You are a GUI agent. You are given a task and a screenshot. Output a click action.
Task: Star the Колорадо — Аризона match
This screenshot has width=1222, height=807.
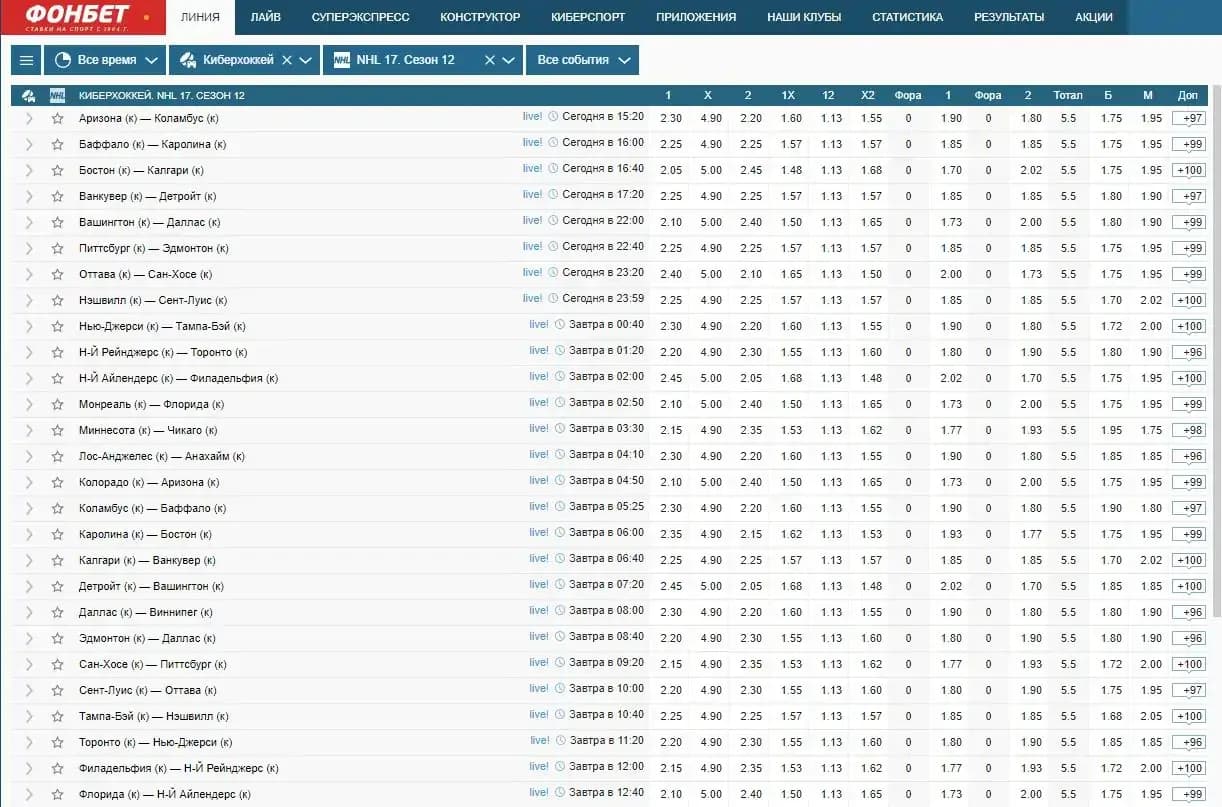pos(58,482)
